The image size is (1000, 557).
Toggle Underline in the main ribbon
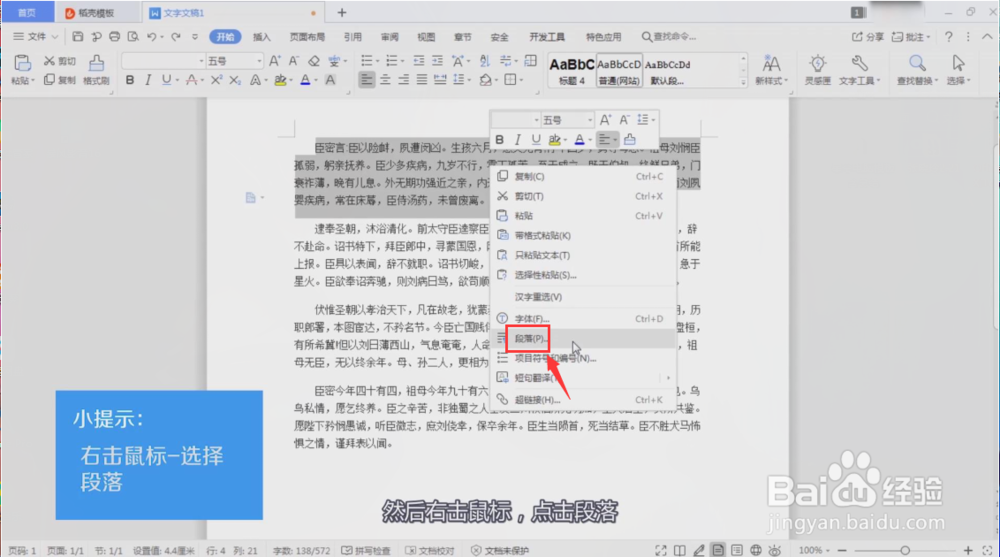click(x=166, y=80)
